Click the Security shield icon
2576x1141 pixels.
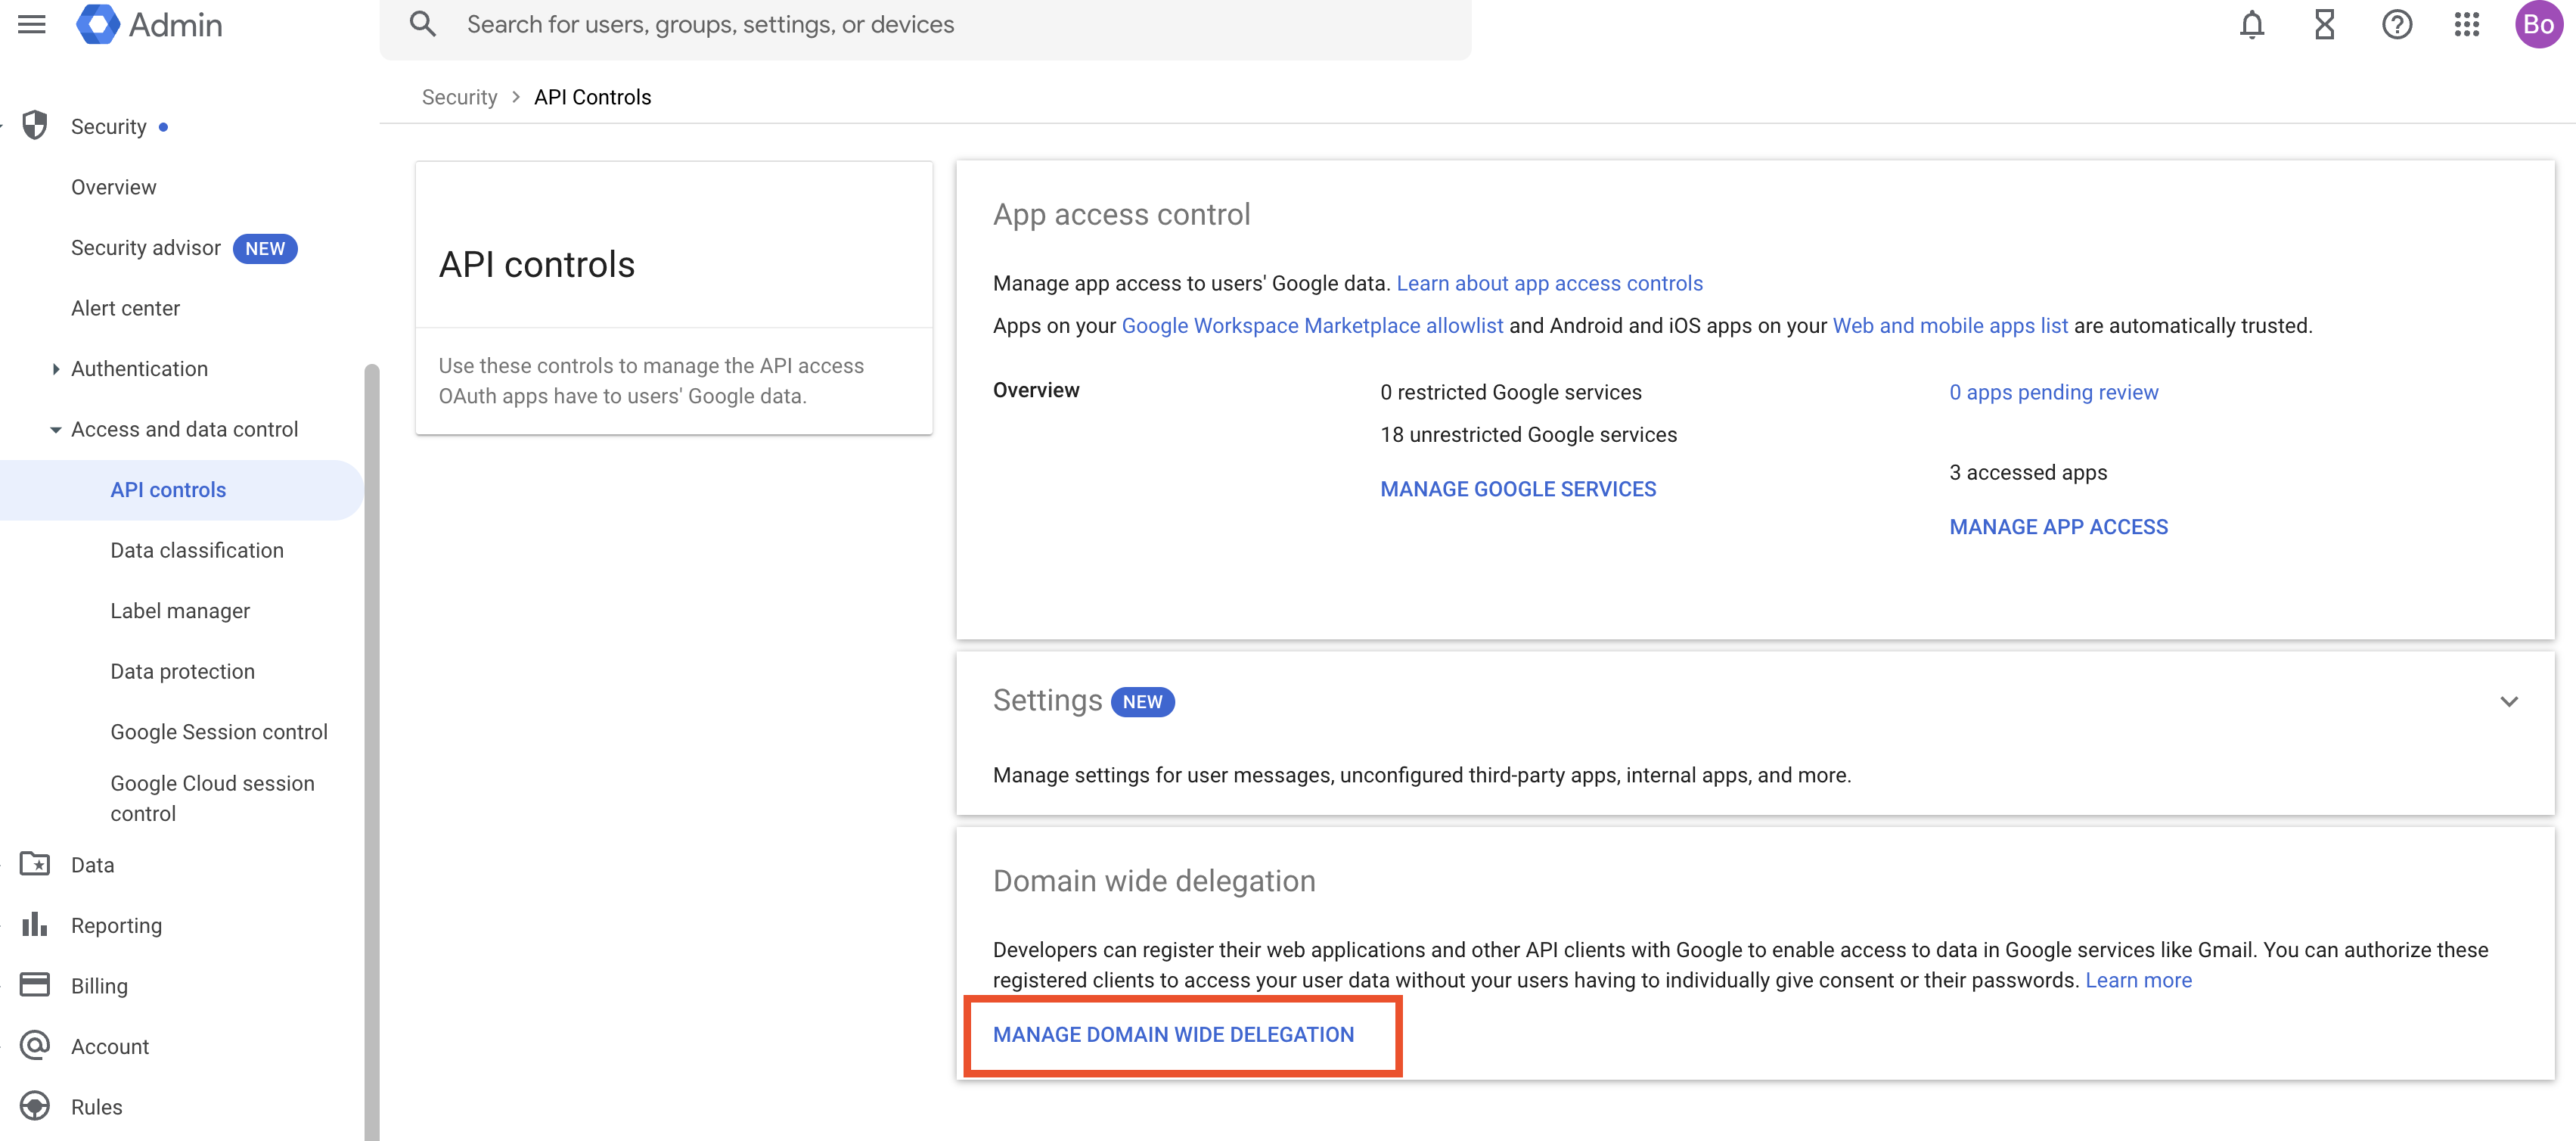35,126
